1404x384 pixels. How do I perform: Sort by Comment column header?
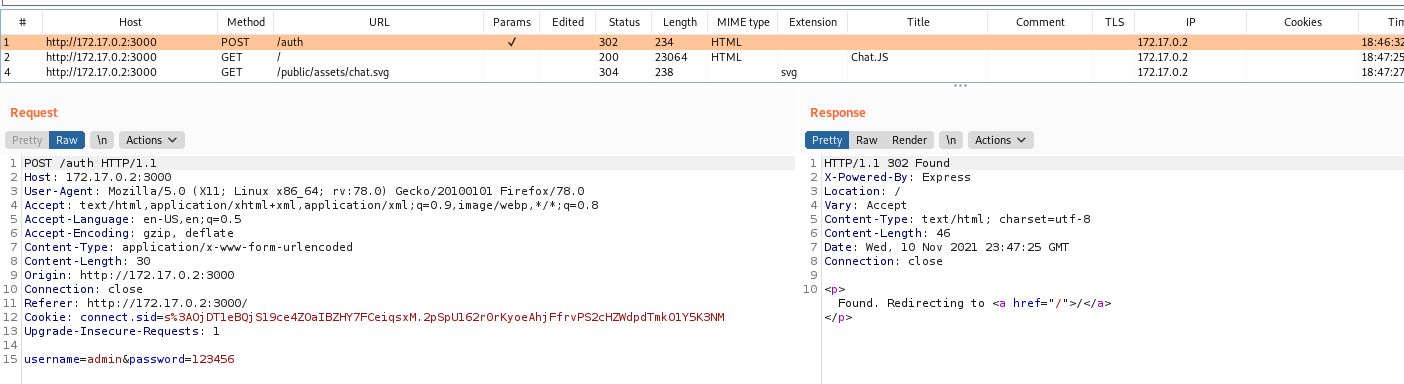pos(1040,22)
